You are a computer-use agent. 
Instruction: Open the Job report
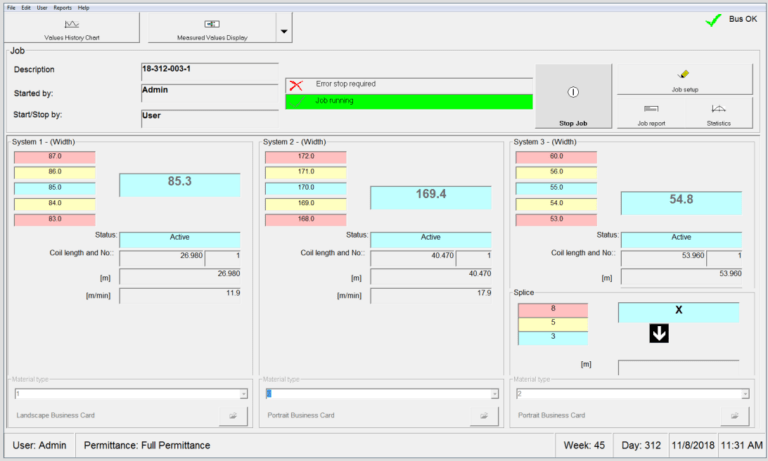651,113
